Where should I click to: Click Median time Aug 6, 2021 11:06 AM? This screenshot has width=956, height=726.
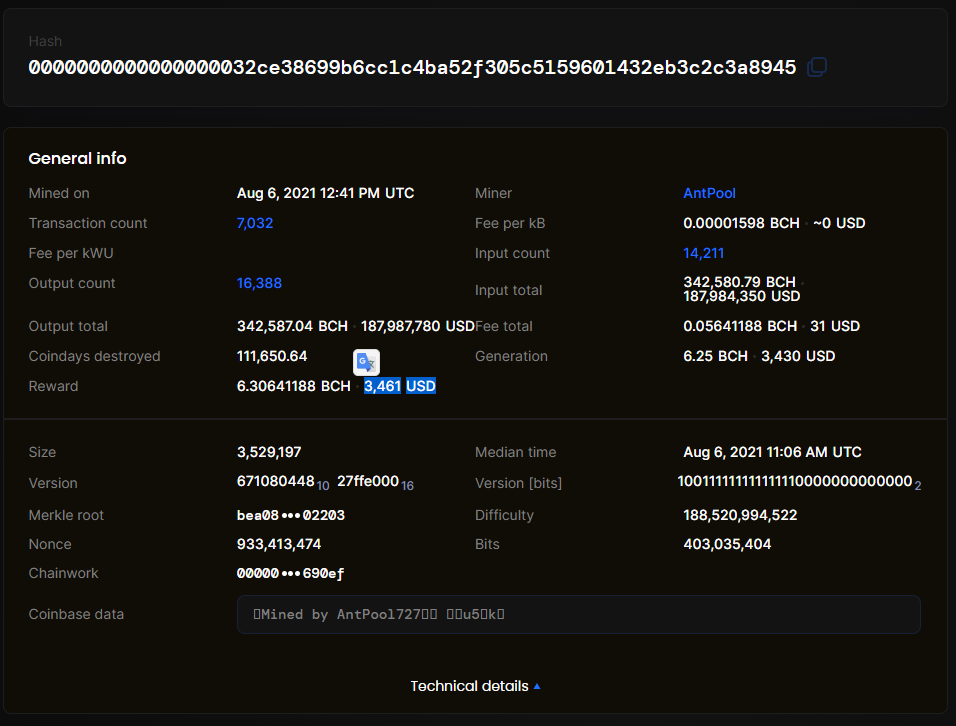[x=772, y=452]
